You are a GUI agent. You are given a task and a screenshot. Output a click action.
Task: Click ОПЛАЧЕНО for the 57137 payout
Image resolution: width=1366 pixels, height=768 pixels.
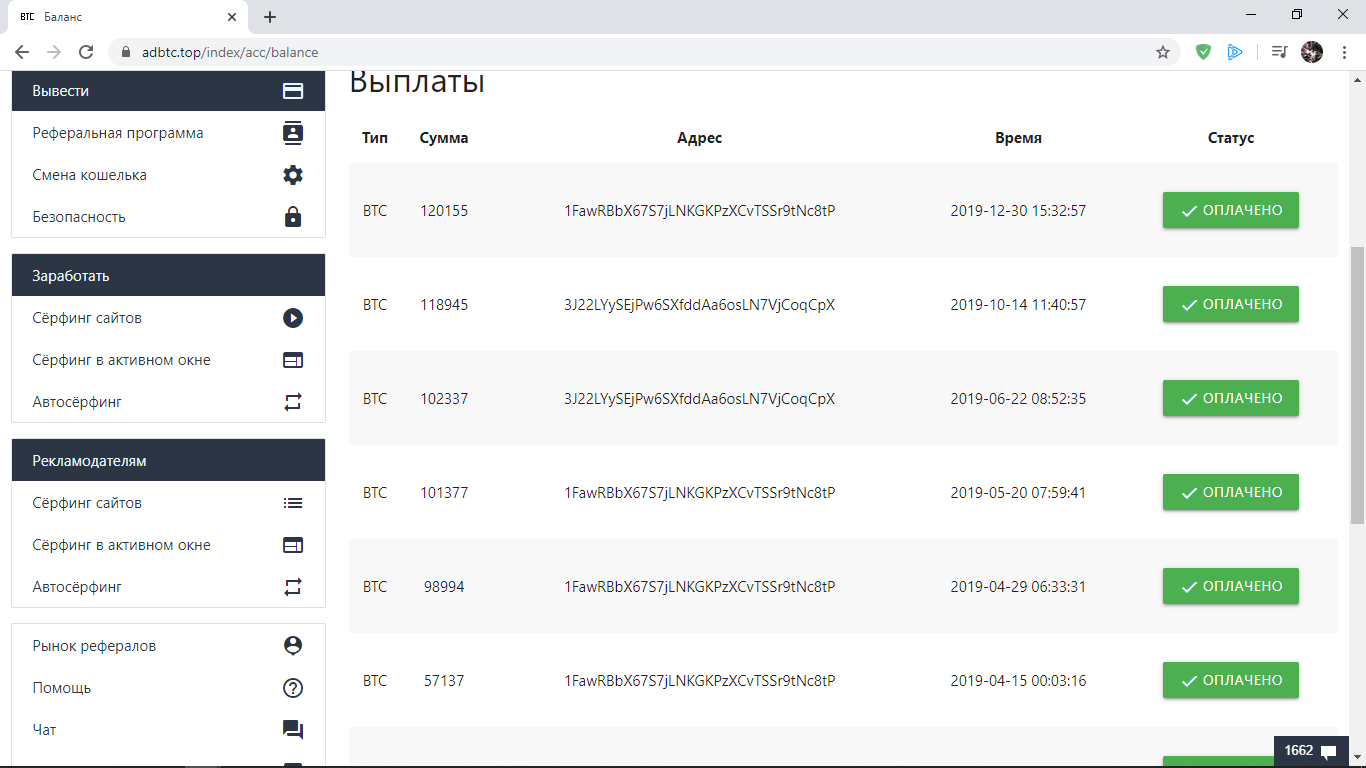coord(1230,680)
